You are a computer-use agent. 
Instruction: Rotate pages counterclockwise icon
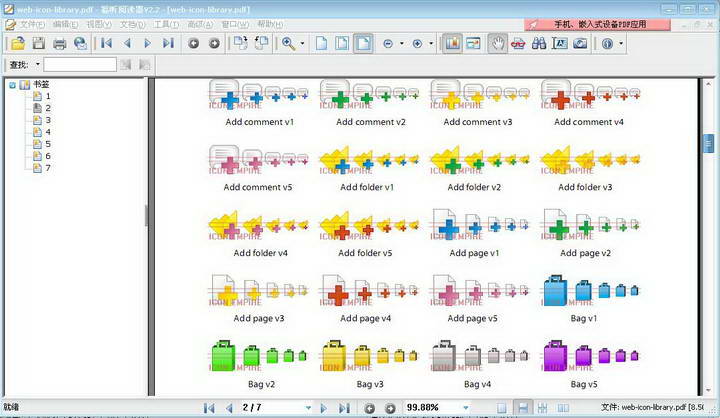click(x=261, y=43)
